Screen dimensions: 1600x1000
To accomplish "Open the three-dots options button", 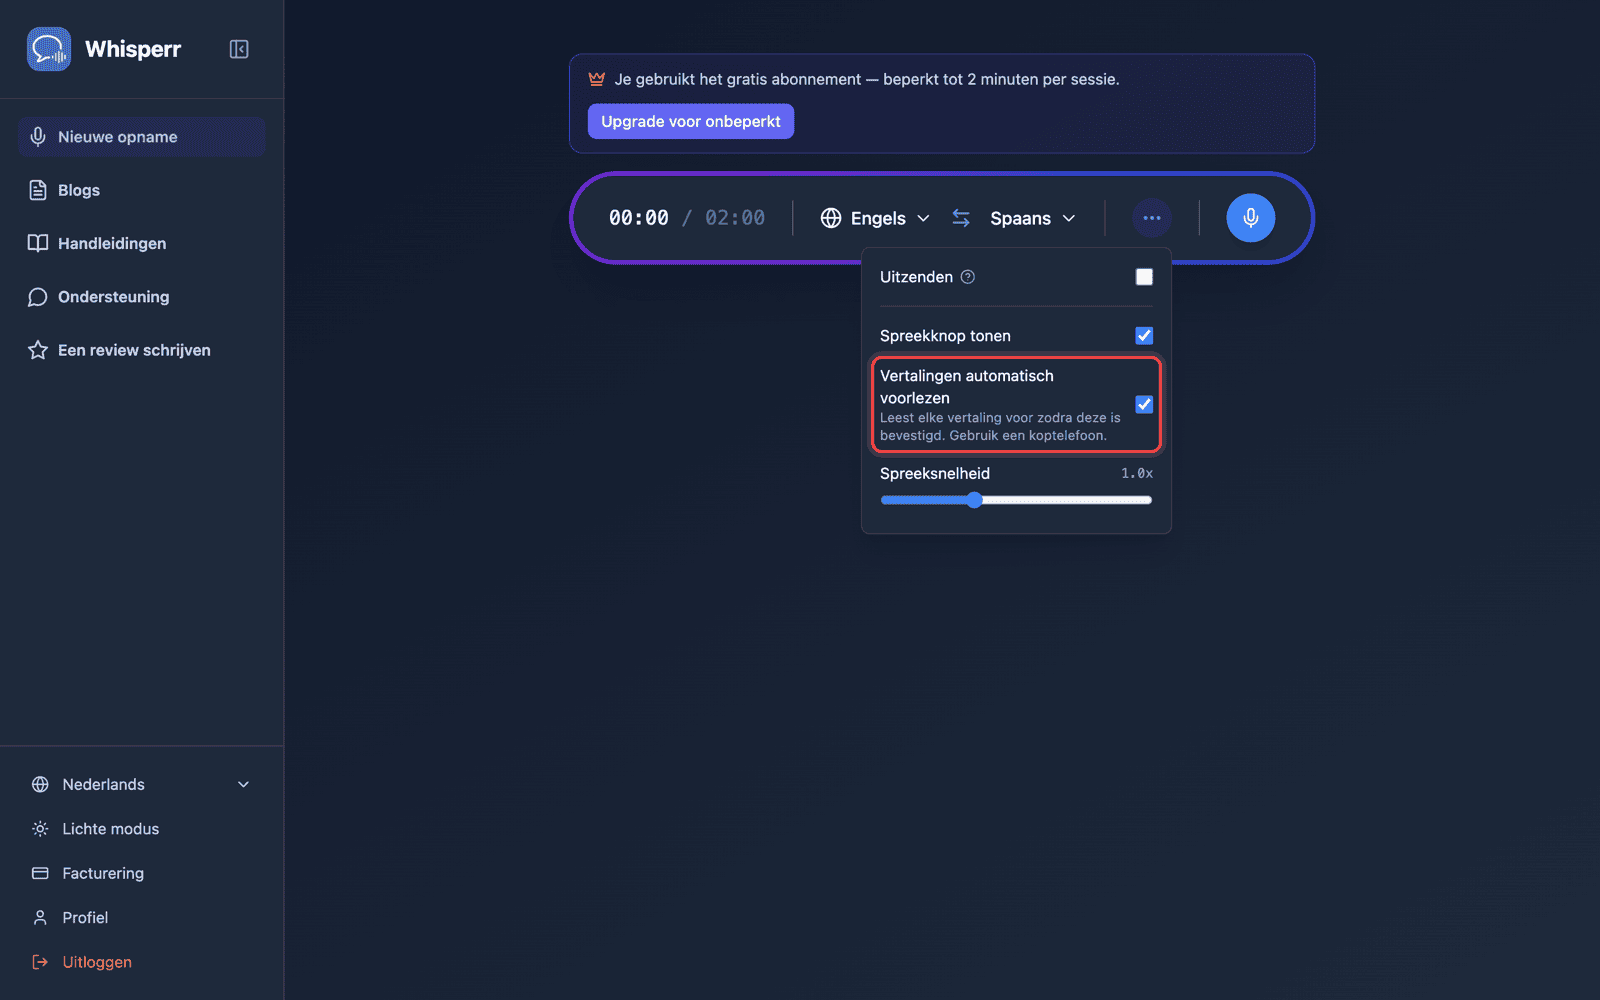I will (x=1152, y=218).
